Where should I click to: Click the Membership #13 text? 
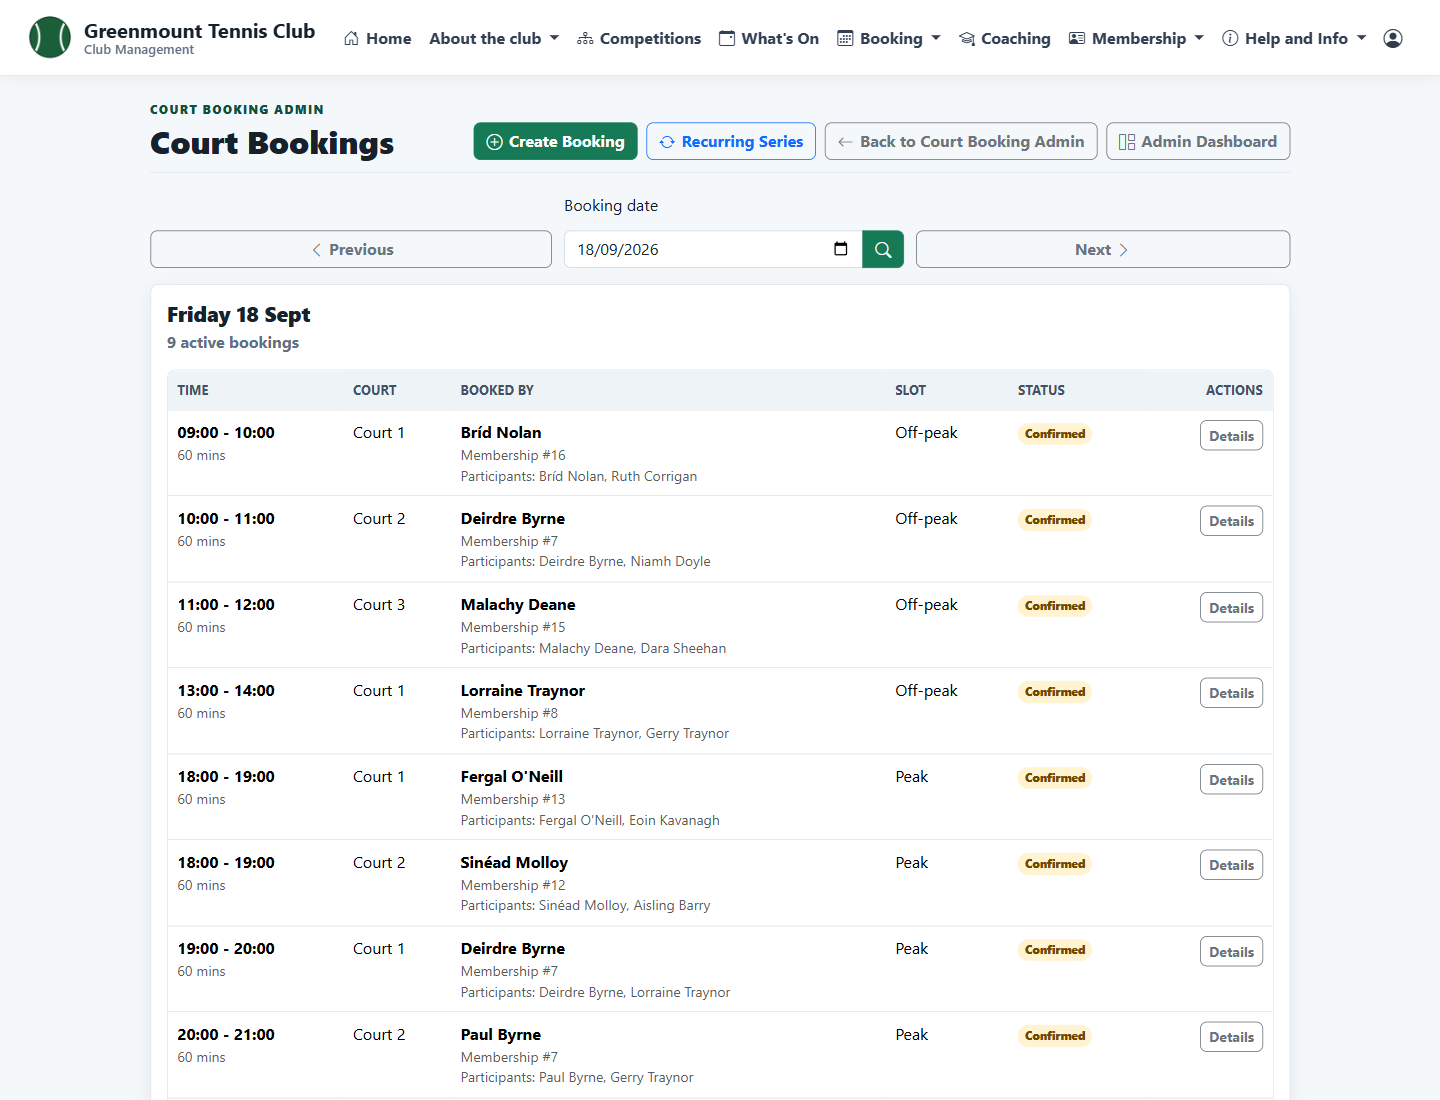click(x=513, y=799)
